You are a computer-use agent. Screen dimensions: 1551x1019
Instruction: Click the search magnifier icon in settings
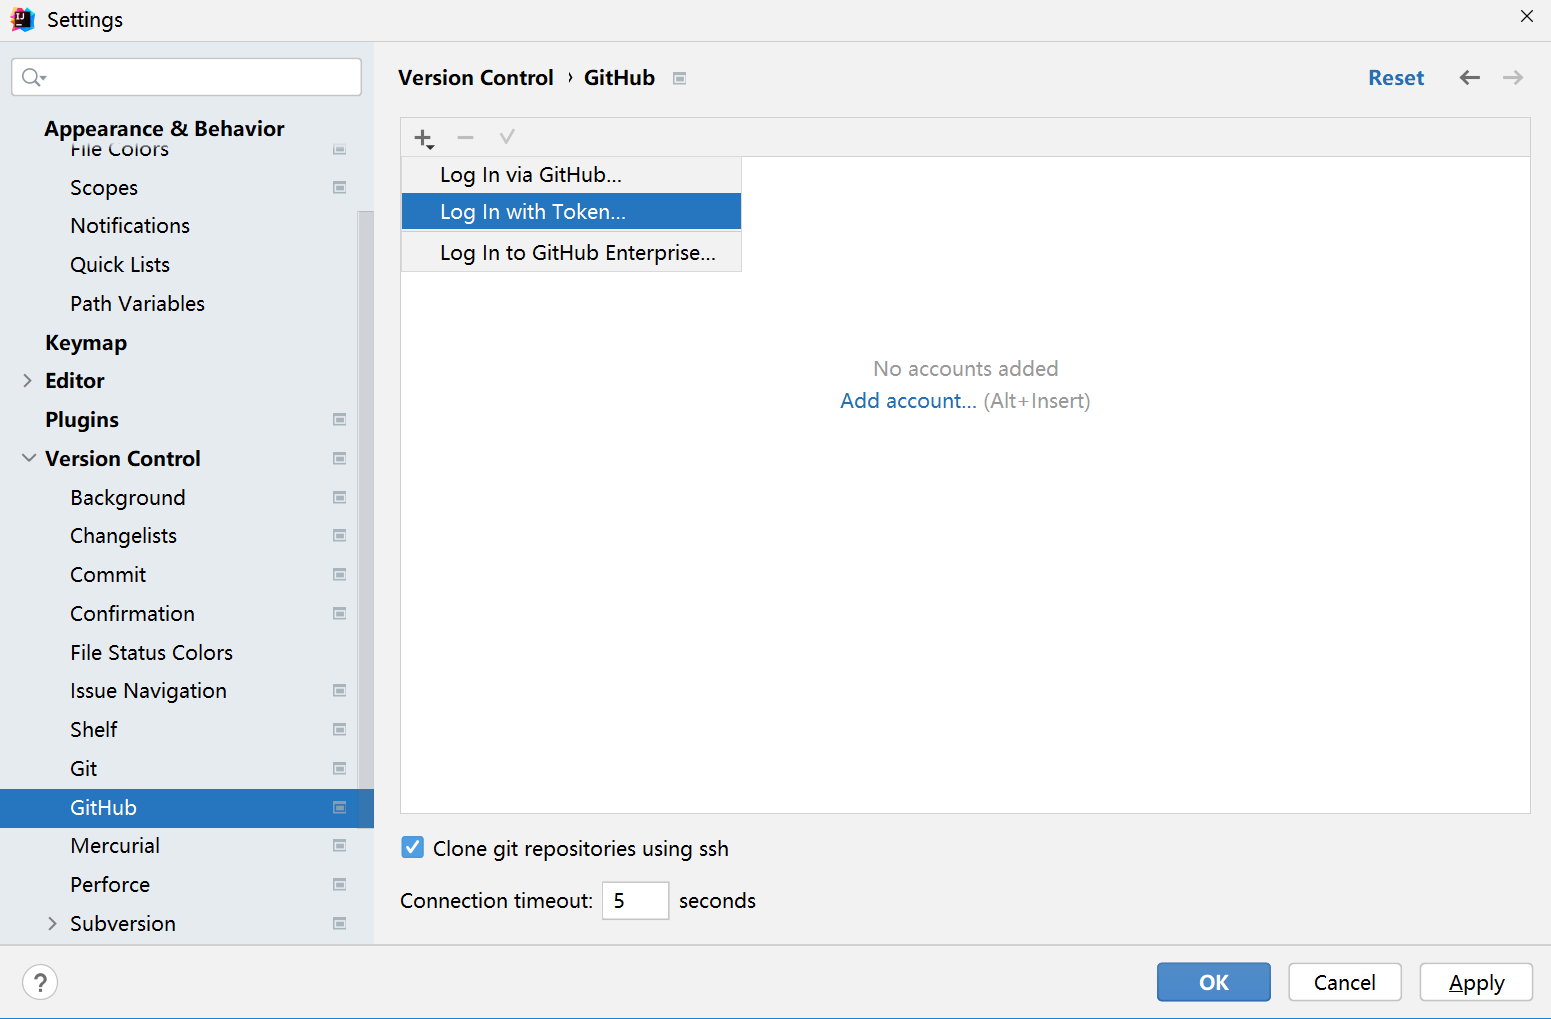pyautogui.click(x=33, y=77)
